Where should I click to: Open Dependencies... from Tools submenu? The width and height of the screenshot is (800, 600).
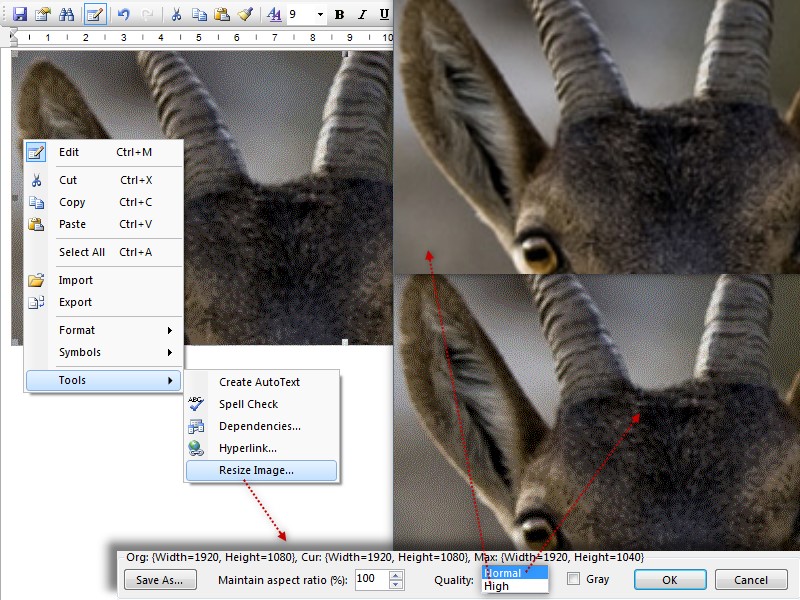(x=261, y=426)
